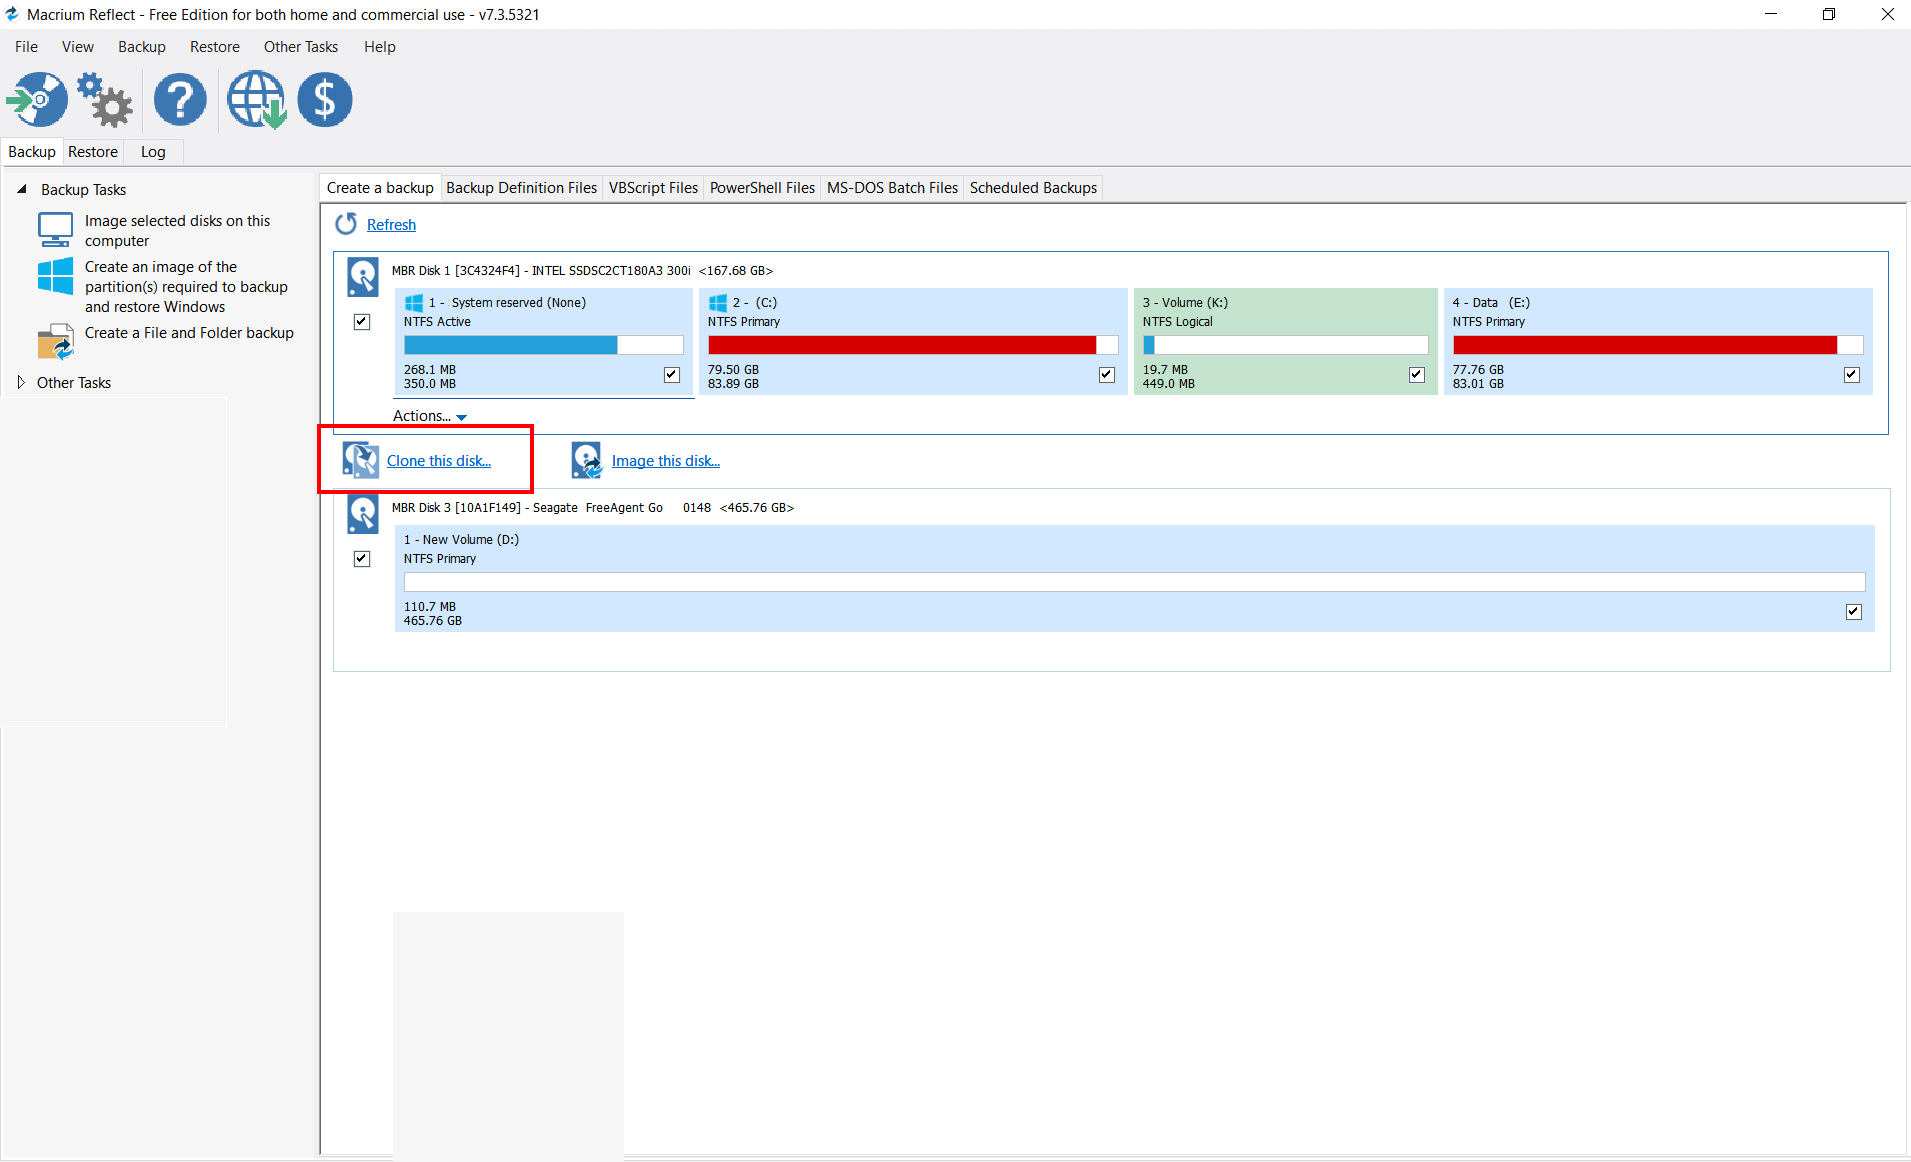
Task: Click the Clone this disk icon
Action: click(361, 460)
